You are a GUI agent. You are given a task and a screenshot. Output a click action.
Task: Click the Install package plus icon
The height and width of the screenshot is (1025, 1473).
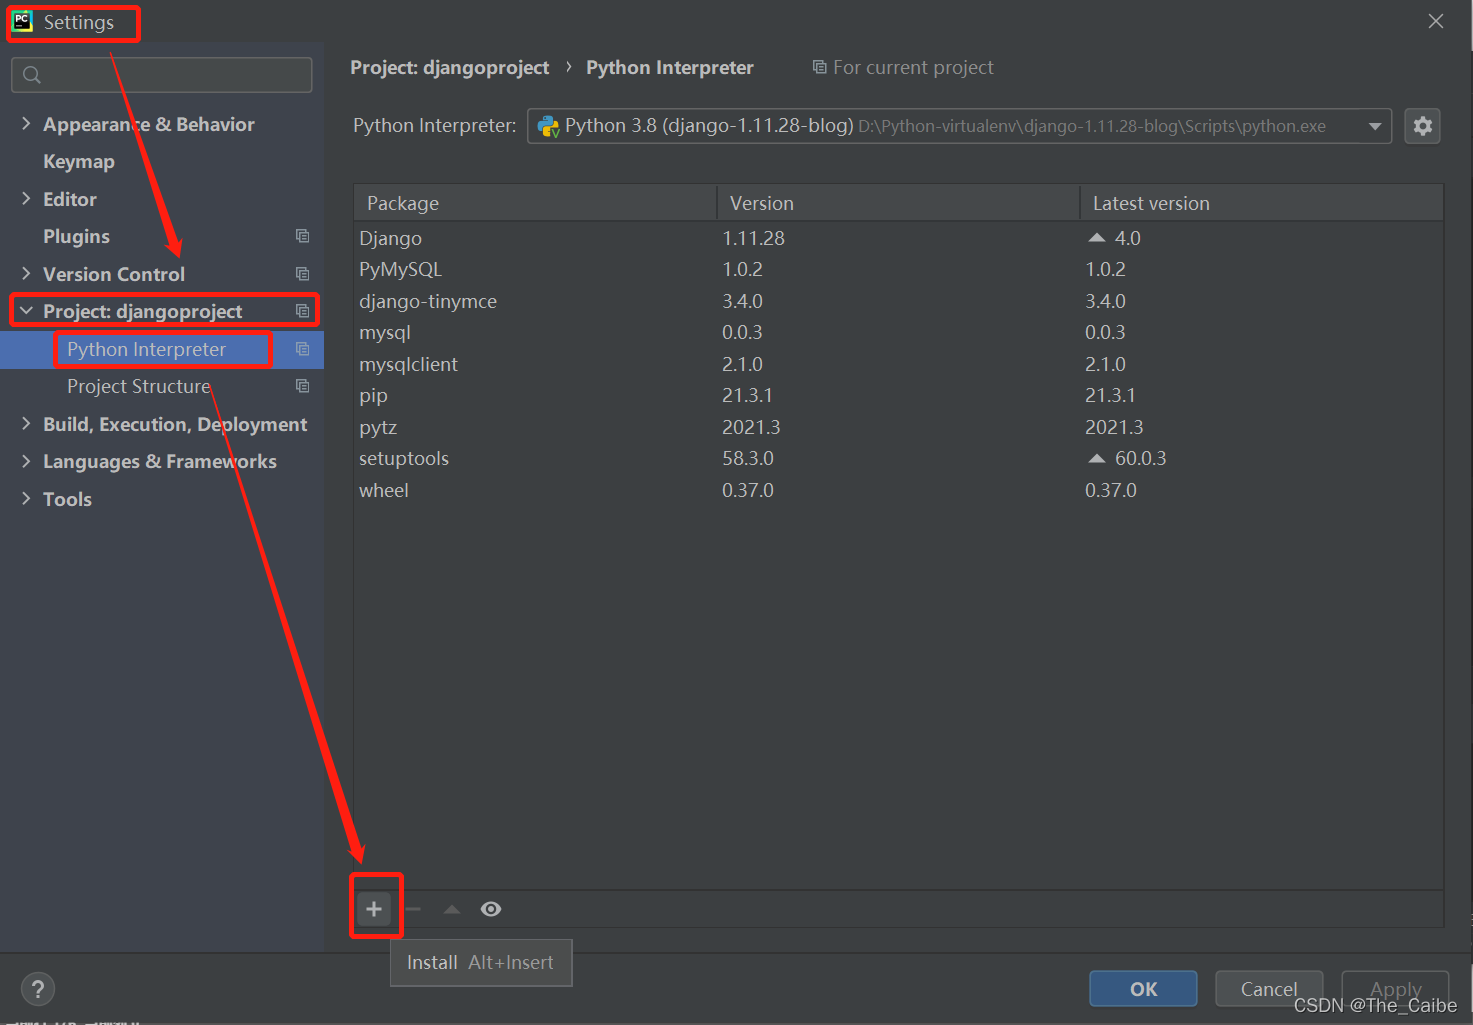pyautogui.click(x=374, y=909)
